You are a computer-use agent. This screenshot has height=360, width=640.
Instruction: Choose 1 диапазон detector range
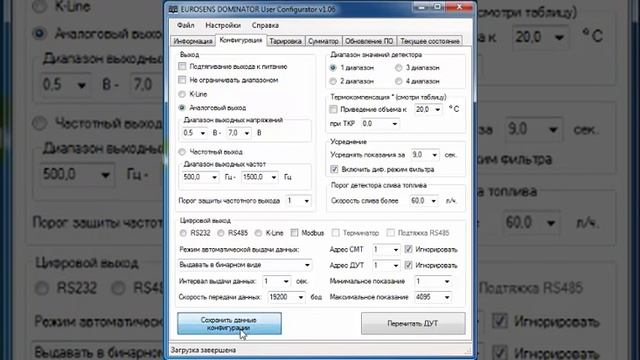(x=333, y=68)
